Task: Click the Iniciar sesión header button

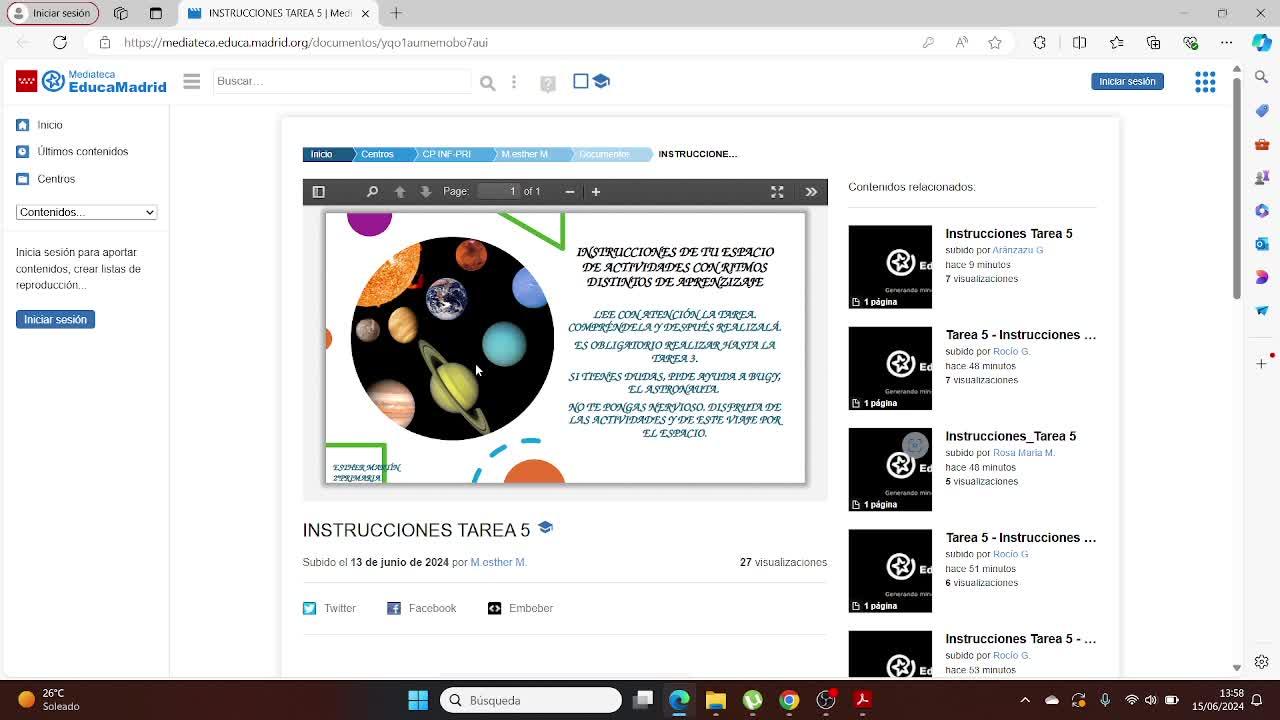Action: point(1127,81)
